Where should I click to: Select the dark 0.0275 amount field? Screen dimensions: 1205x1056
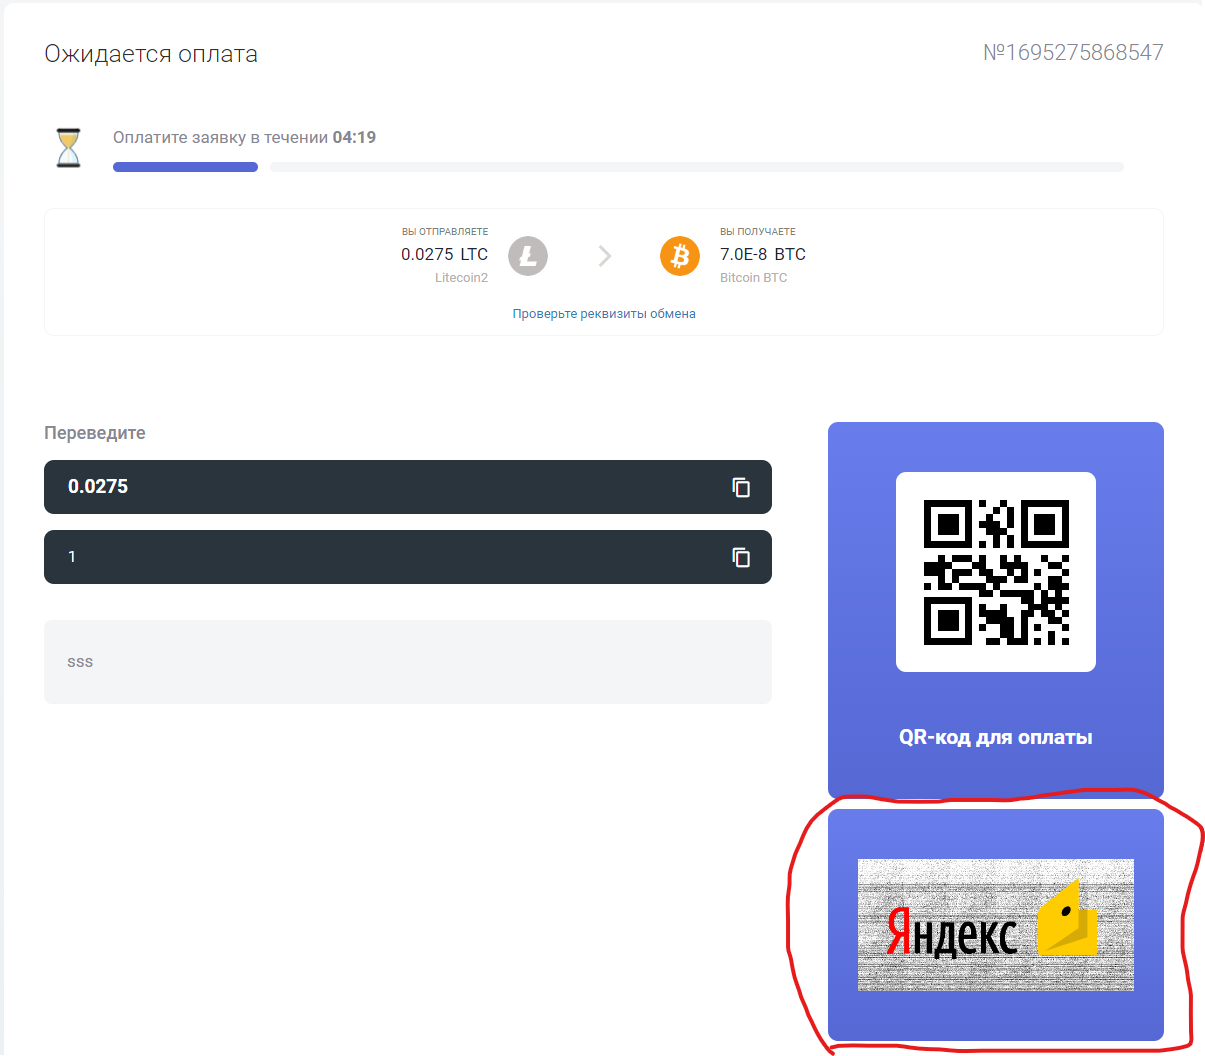(x=380, y=487)
